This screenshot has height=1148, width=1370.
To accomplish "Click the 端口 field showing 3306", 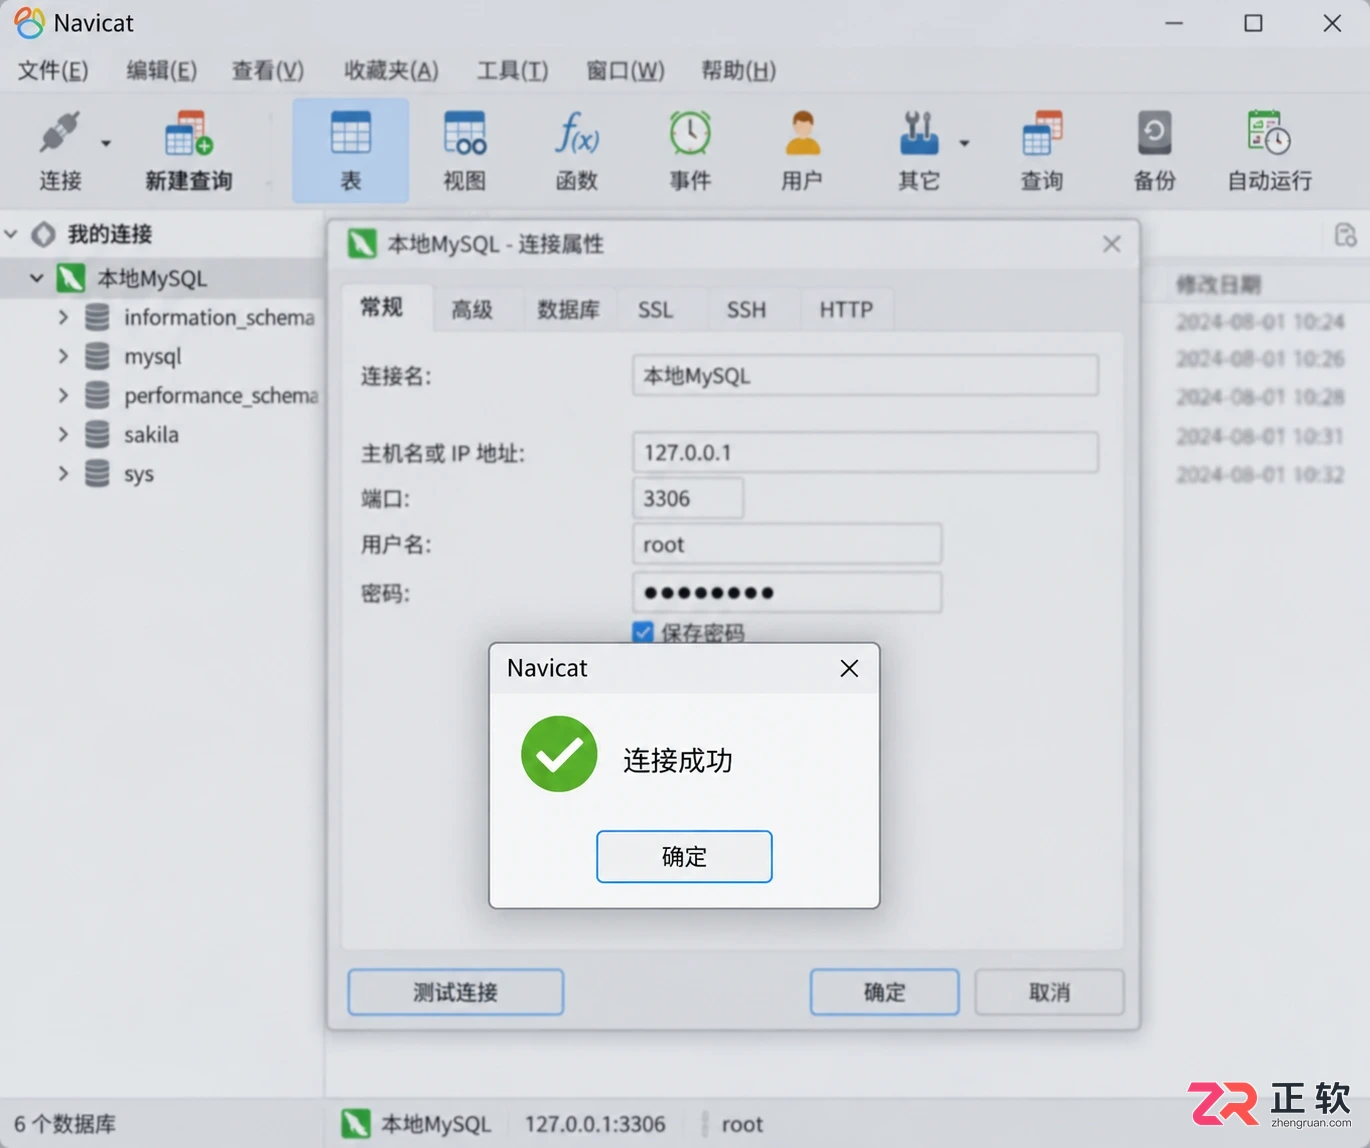I will 688,498.
